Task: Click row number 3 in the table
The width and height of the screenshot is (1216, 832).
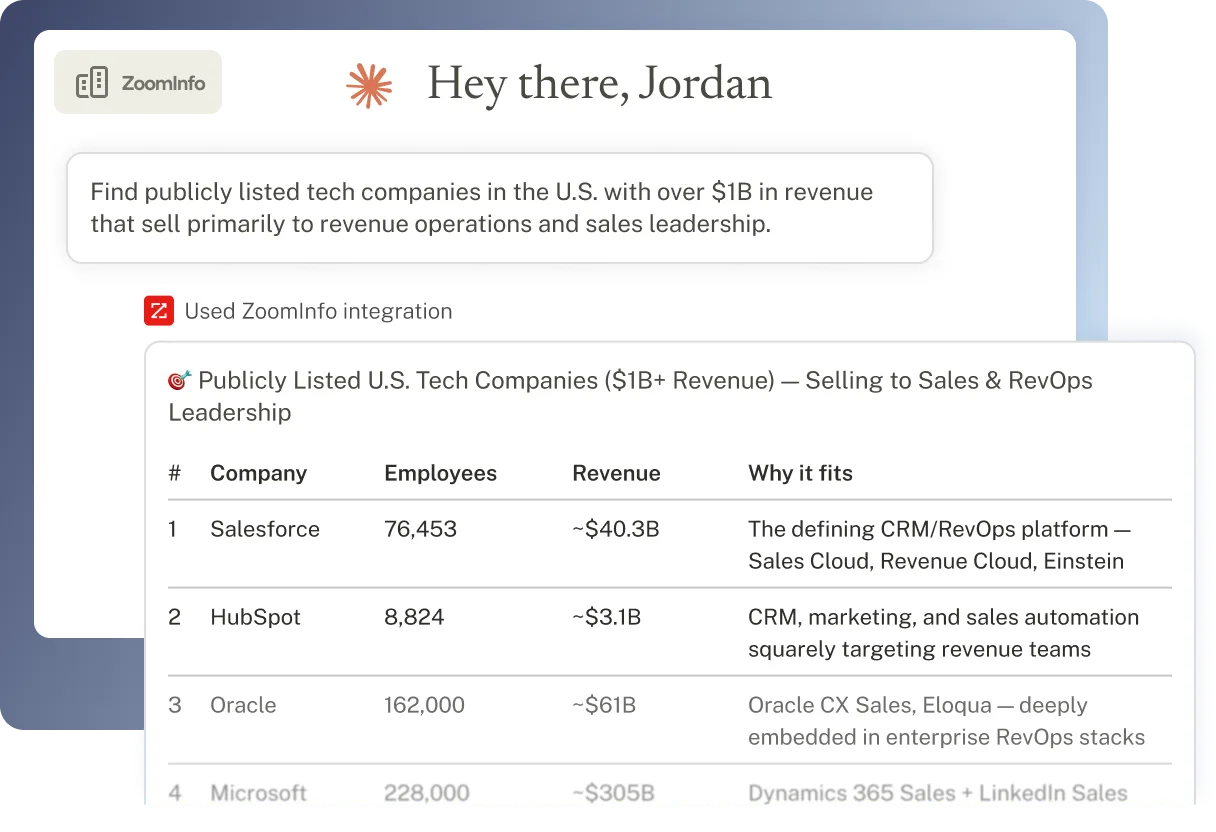Action: point(174,705)
